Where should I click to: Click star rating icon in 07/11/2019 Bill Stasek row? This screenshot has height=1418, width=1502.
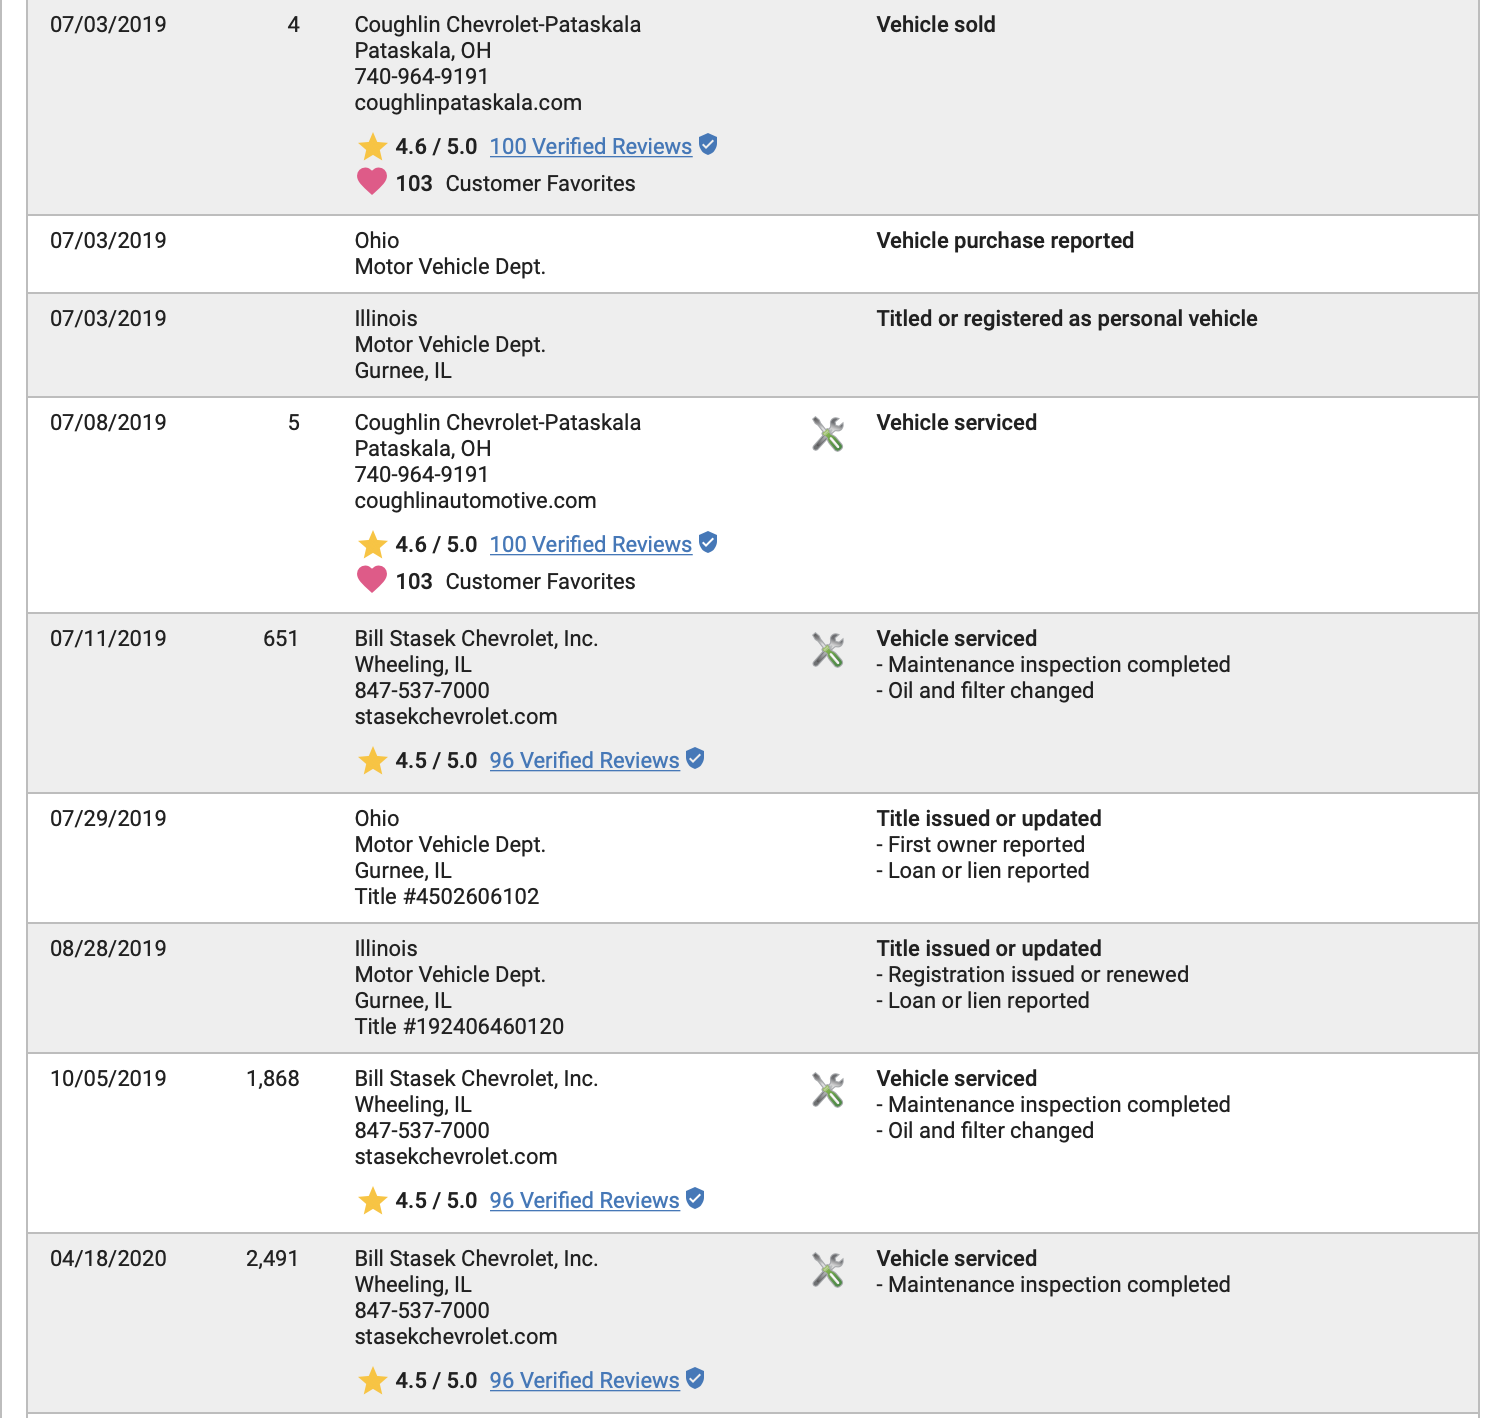click(x=373, y=760)
